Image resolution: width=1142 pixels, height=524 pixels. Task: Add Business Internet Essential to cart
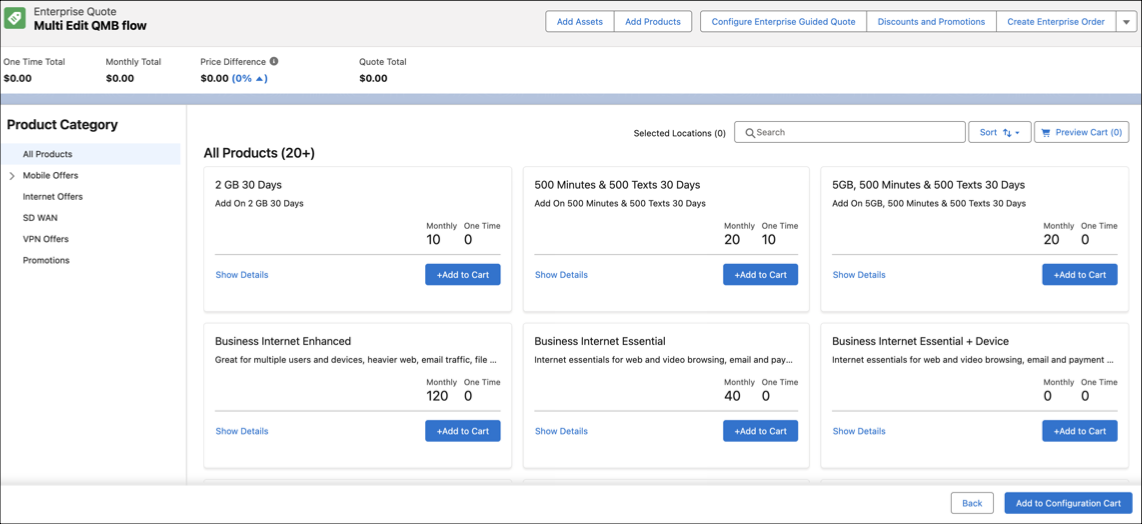[x=760, y=431]
